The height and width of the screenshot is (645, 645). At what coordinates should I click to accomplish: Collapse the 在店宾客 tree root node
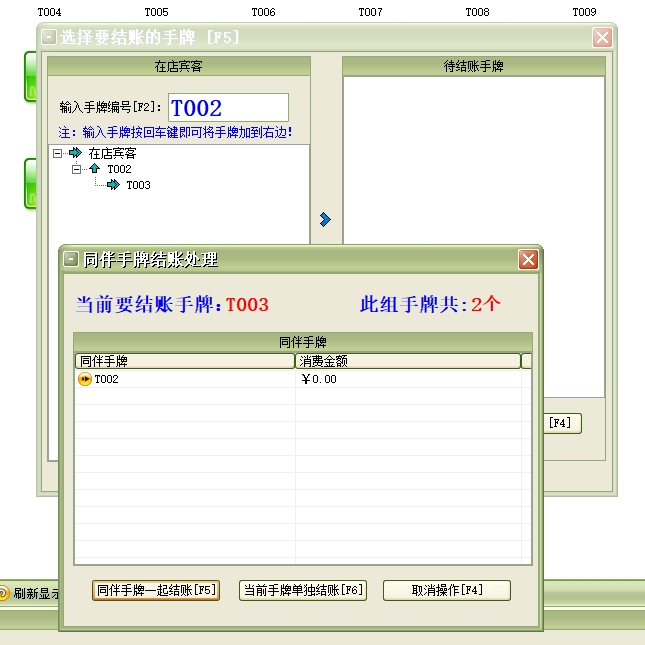pos(58,153)
